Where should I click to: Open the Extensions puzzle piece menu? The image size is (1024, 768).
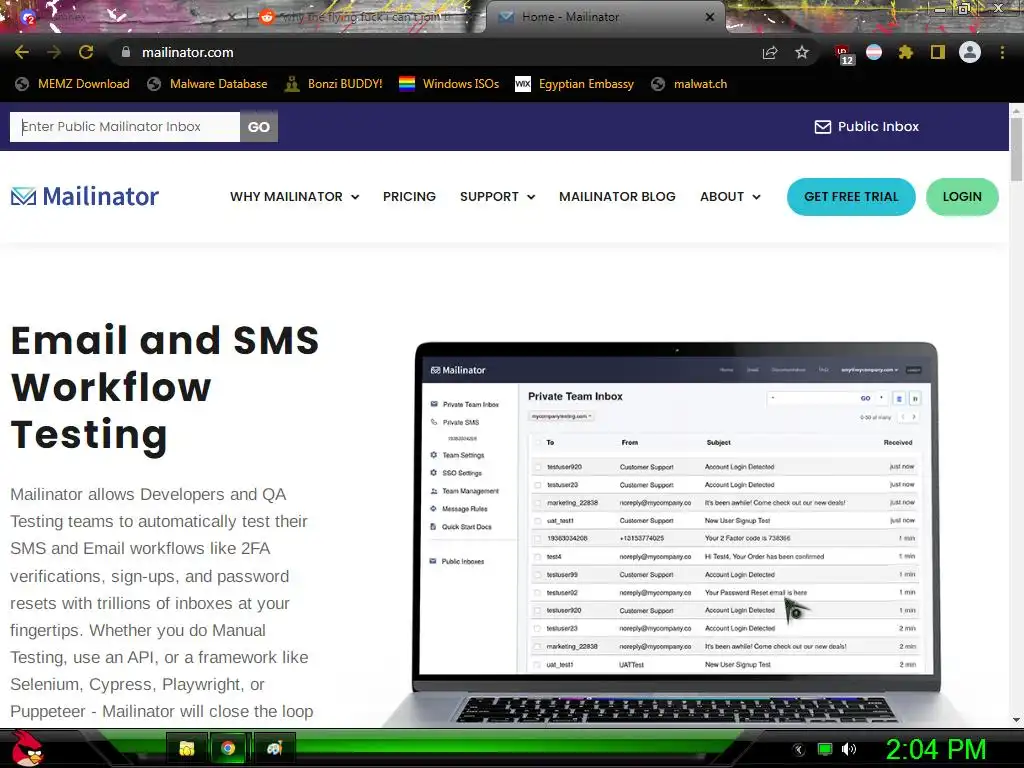[x=906, y=52]
